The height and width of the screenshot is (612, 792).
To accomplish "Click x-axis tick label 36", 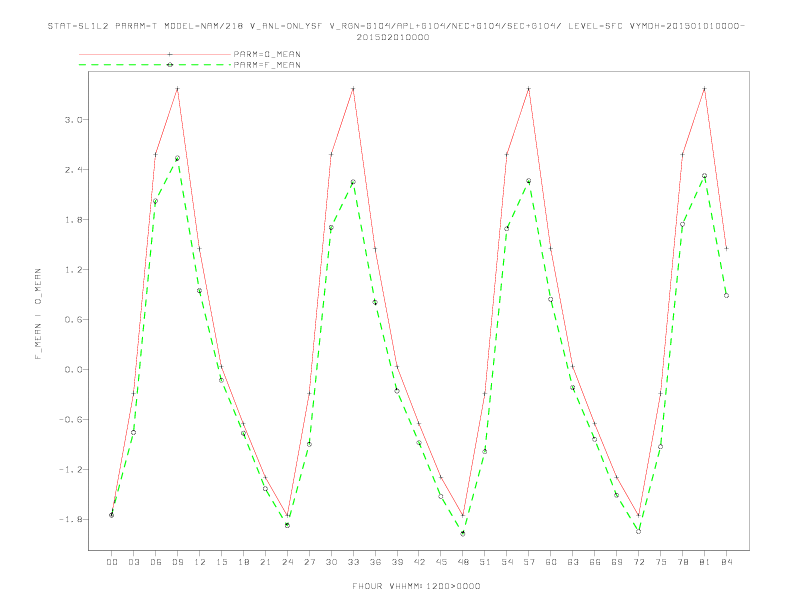I will (x=375, y=562).
